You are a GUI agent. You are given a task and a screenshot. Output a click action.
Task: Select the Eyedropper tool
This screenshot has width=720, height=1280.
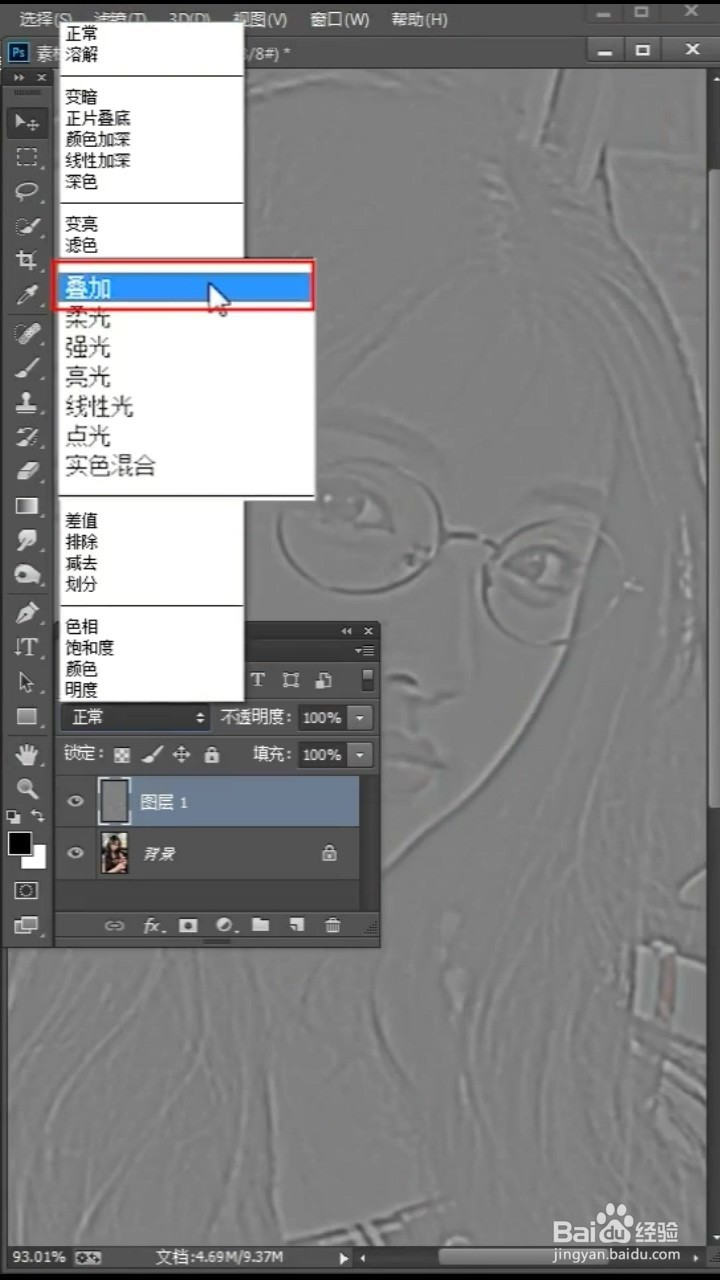tap(27, 295)
